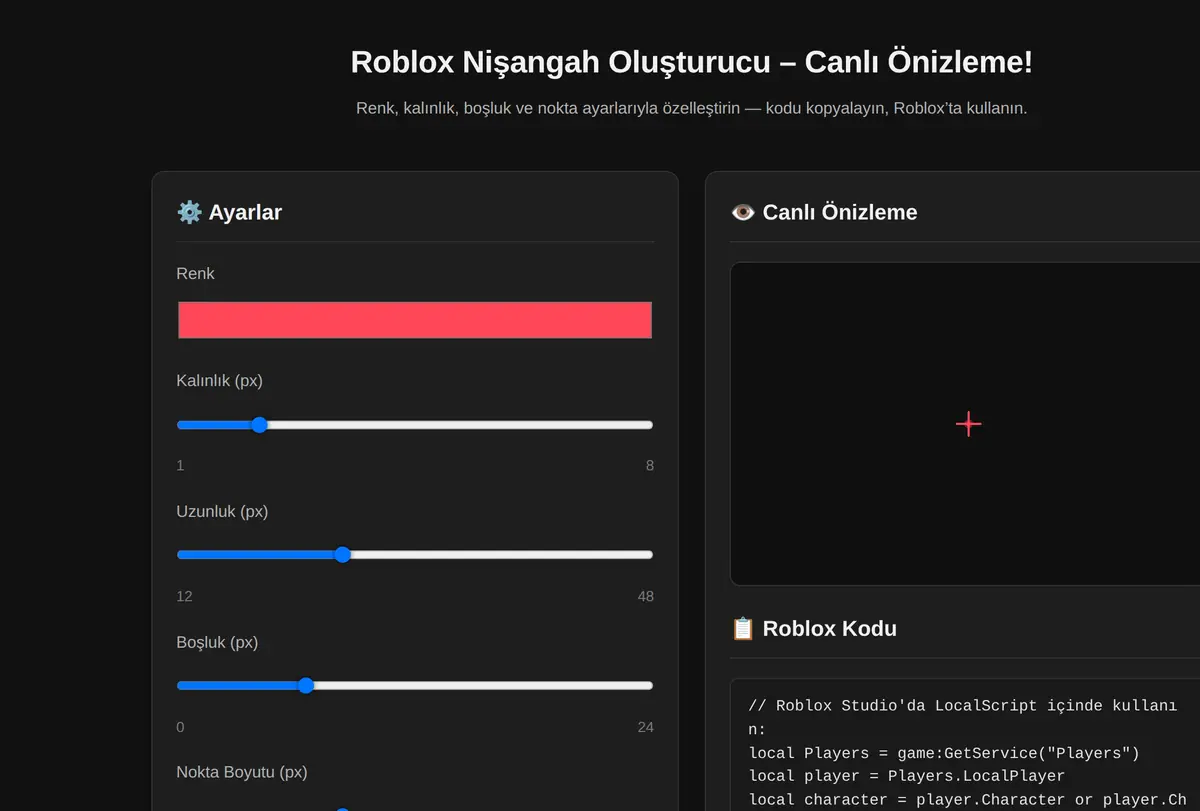This screenshot has height=811, width=1200.
Task: Click the red crosshair in the preview
Action: [x=968, y=424]
